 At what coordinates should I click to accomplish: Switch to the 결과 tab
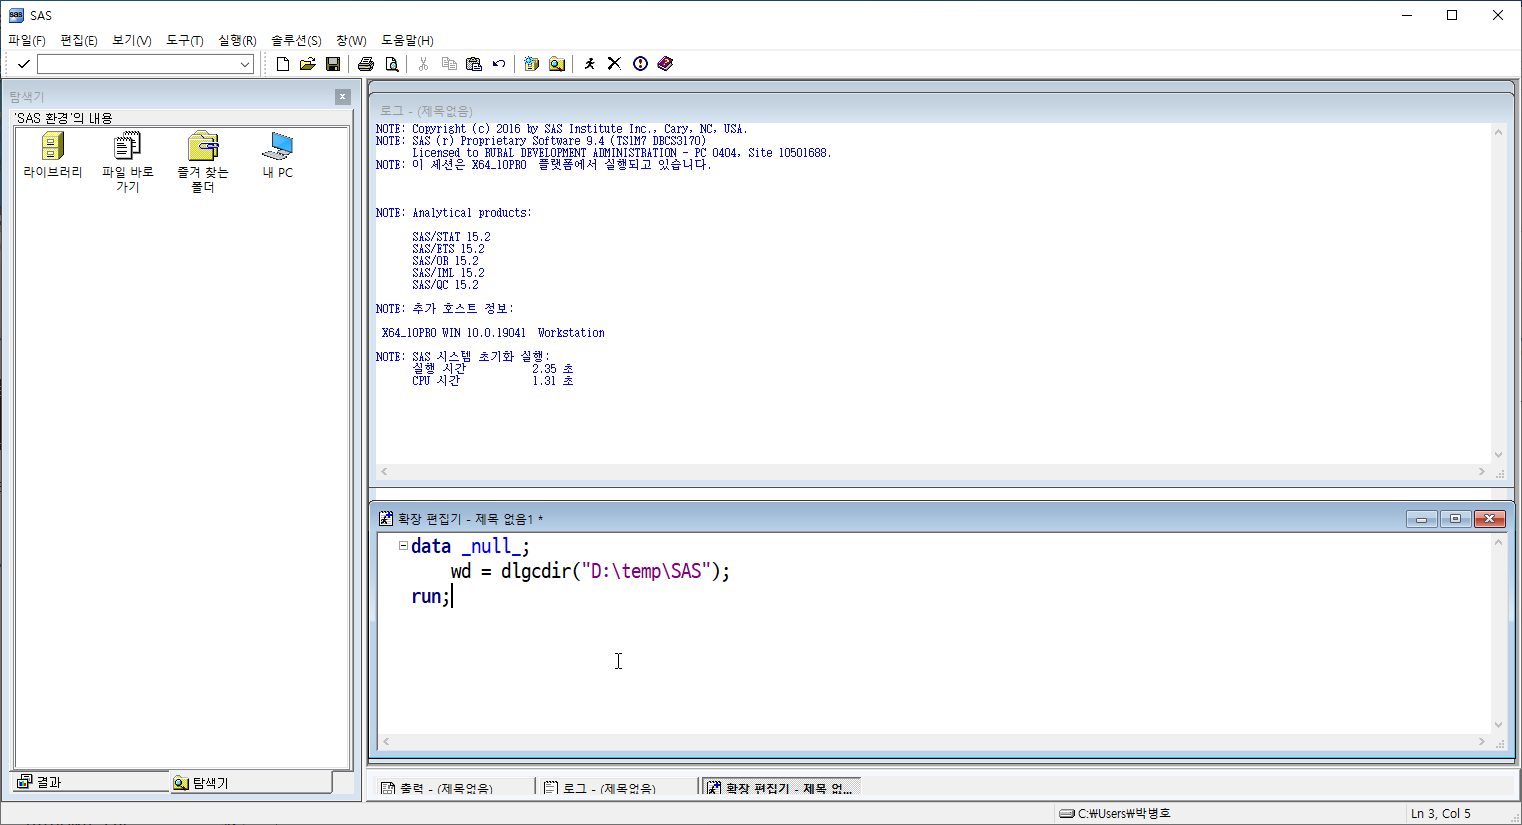[92, 782]
